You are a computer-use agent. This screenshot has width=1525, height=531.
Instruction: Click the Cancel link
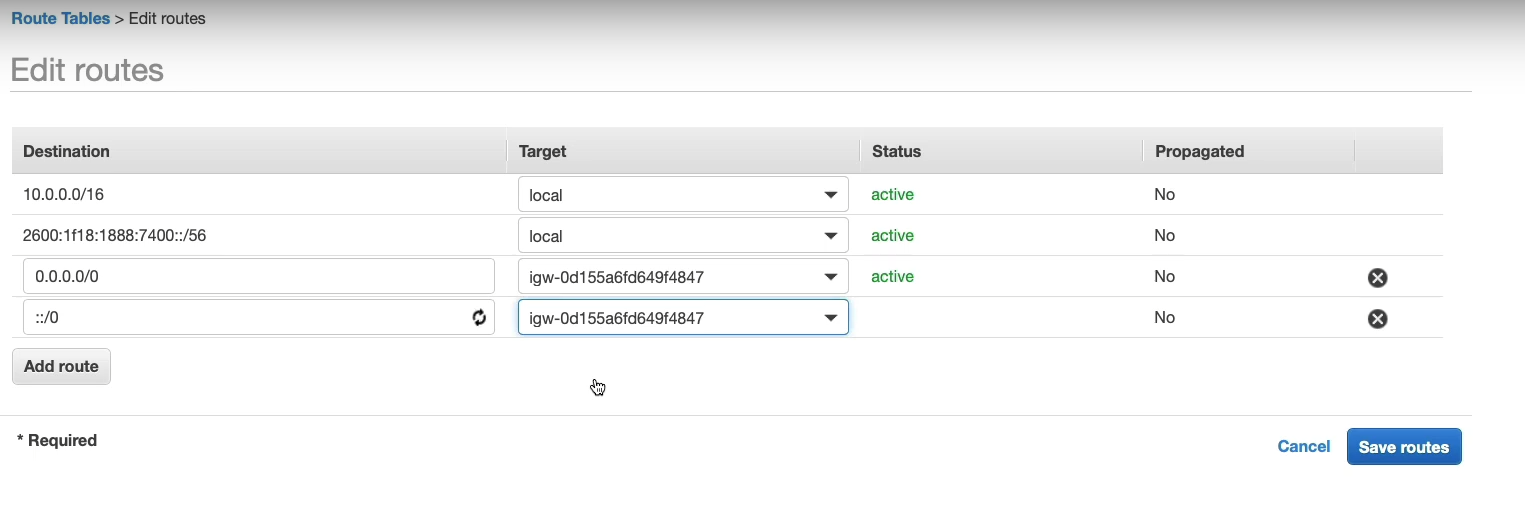[x=1304, y=447]
